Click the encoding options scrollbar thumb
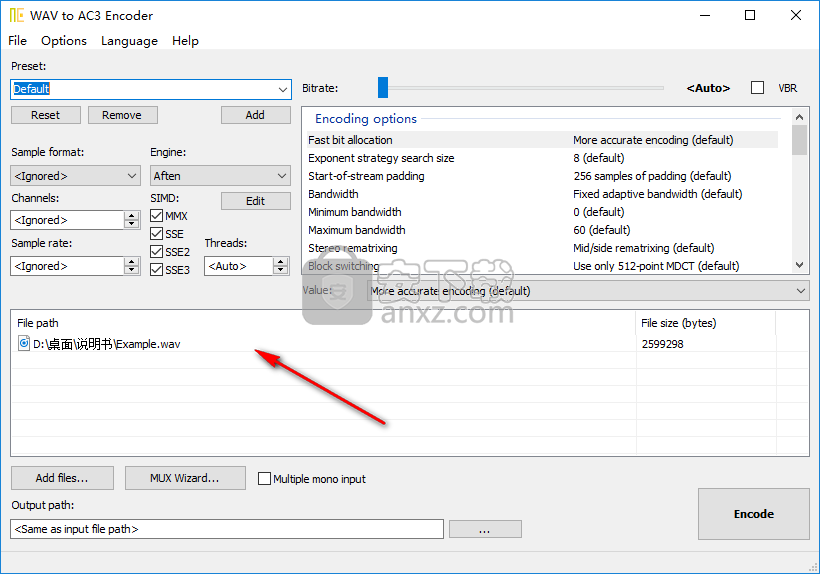This screenshot has width=820, height=574. click(799, 141)
